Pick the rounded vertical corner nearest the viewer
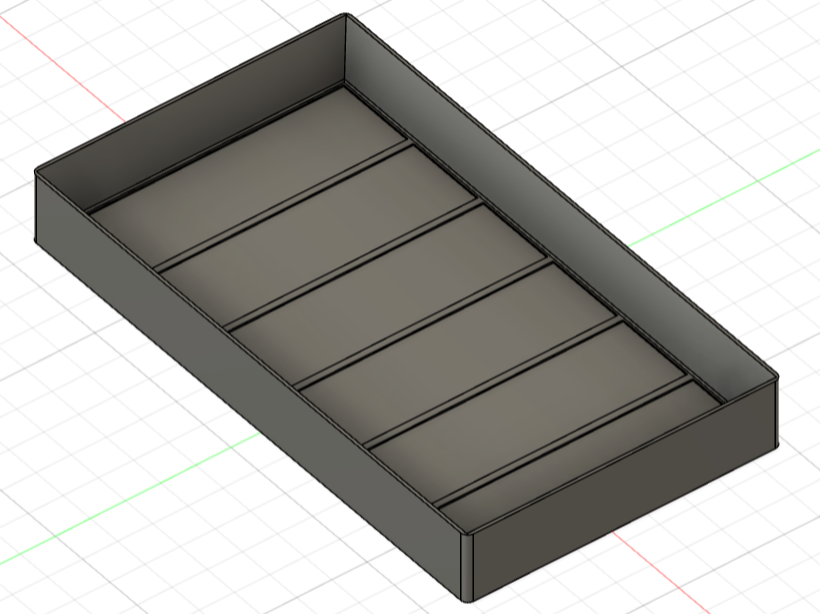820x615 pixels. [468, 567]
